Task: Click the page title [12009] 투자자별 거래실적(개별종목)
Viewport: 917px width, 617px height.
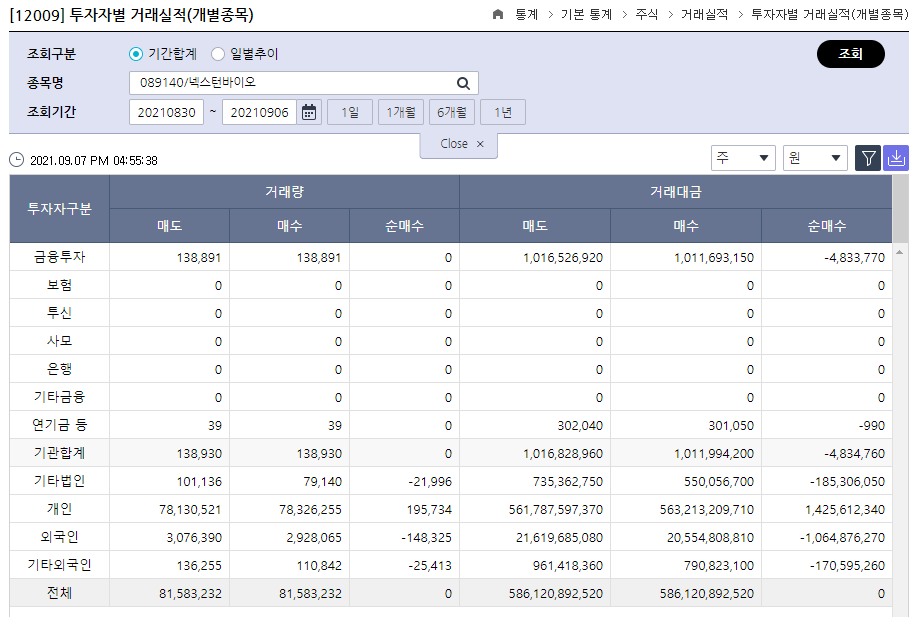Action: pos(132,15)
